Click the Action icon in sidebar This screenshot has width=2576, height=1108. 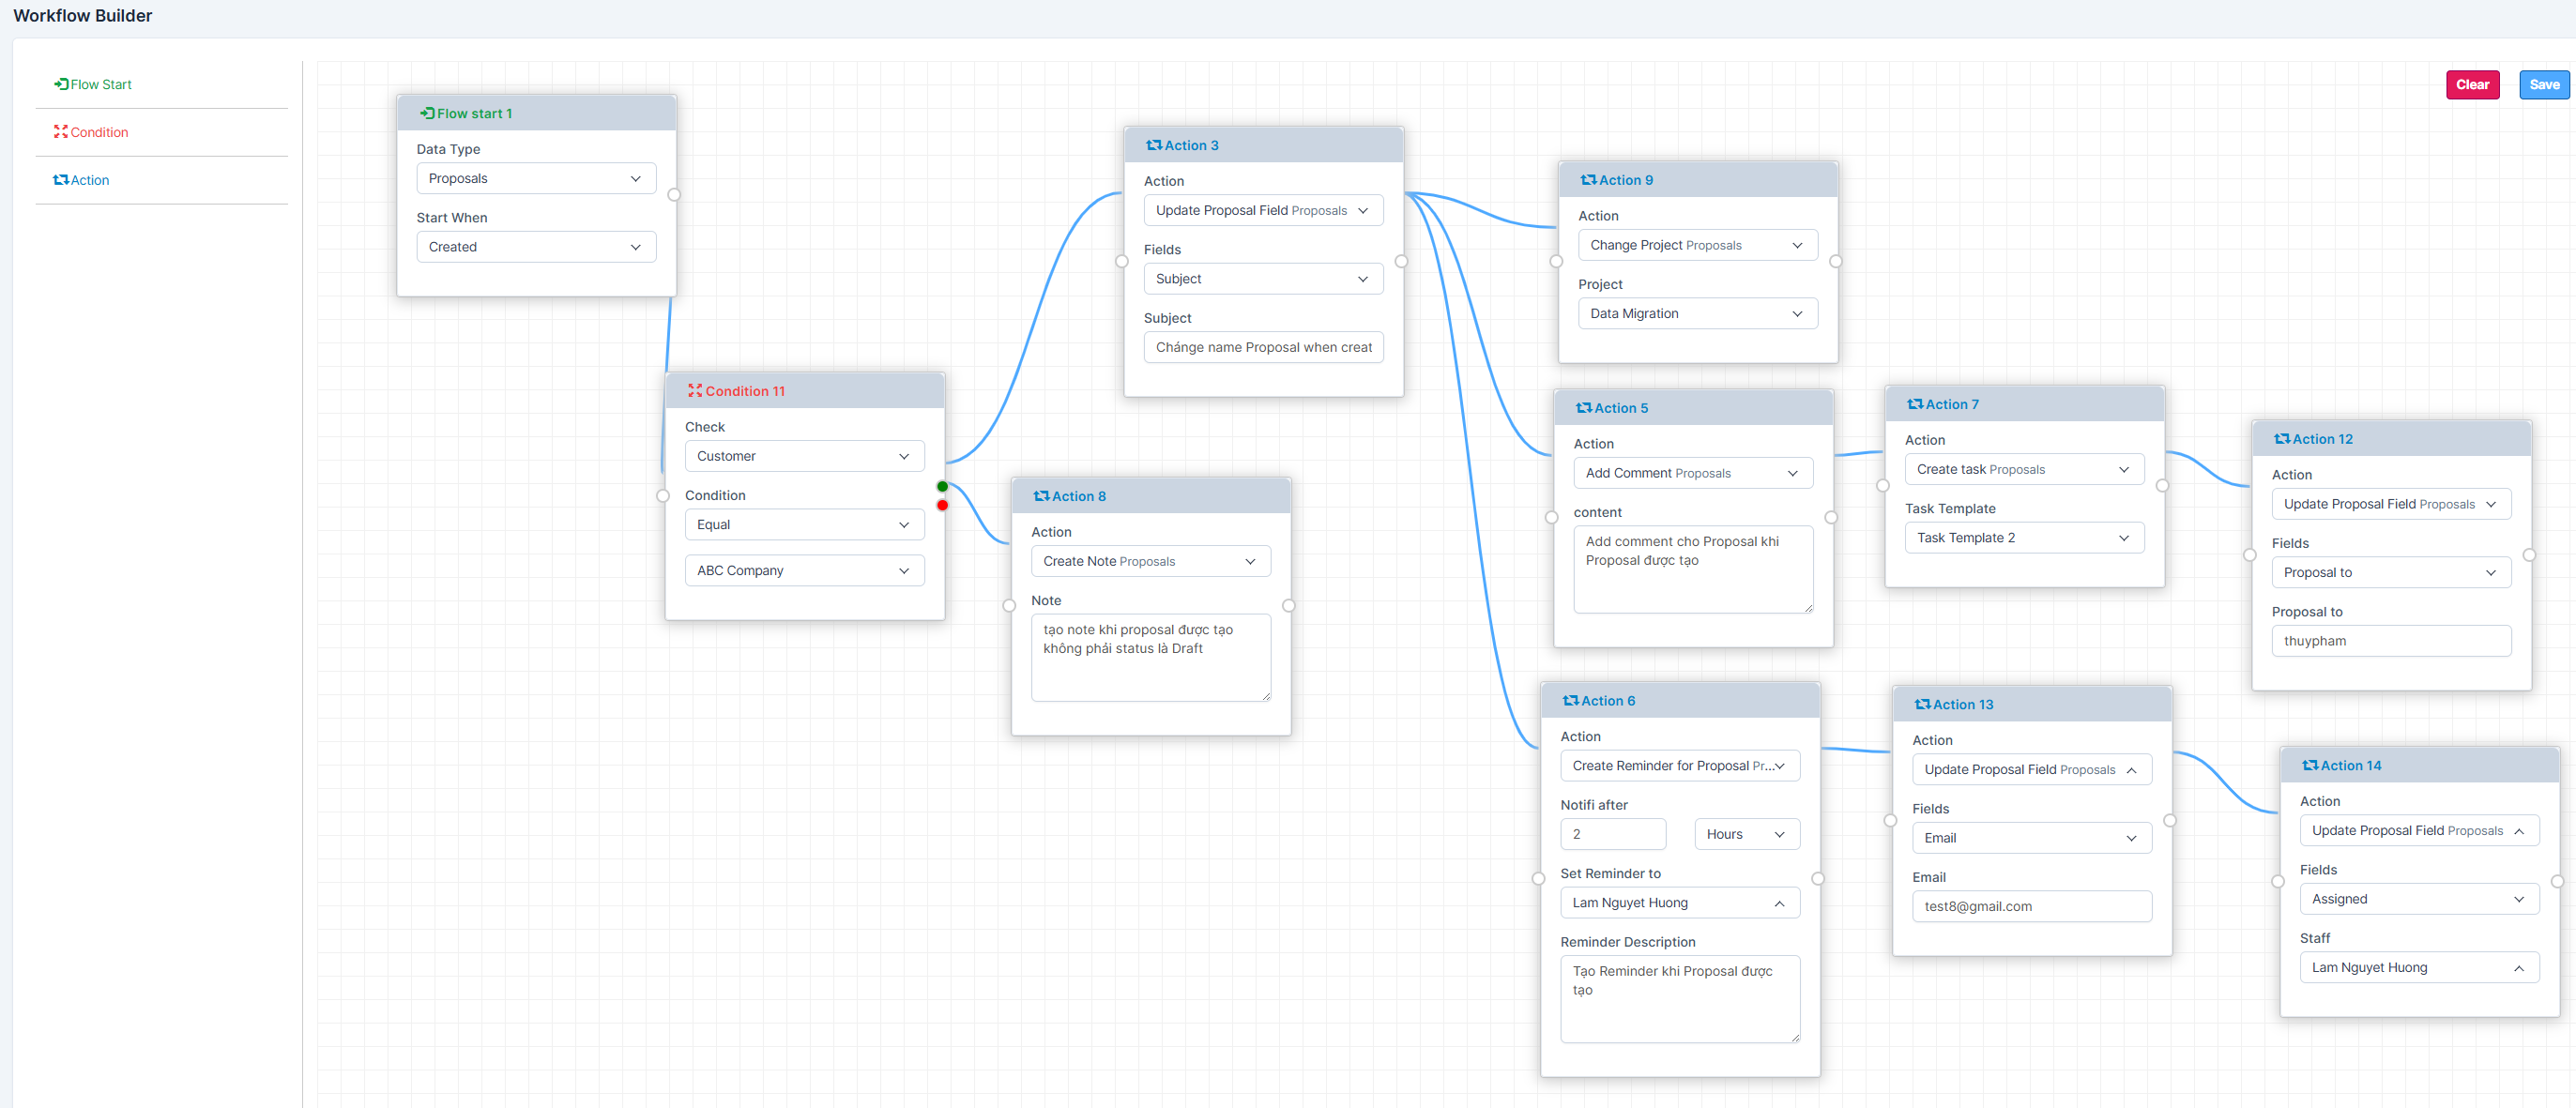point(61,180)
